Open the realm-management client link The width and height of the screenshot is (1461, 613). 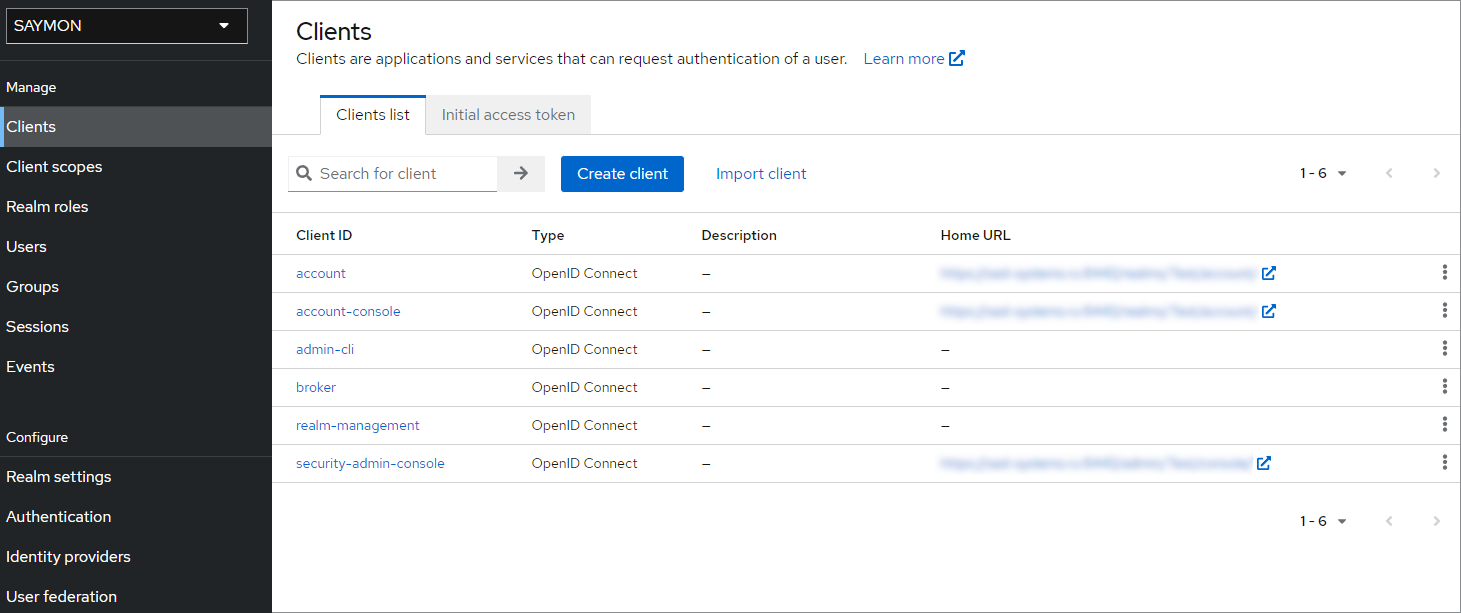(358, 425)
